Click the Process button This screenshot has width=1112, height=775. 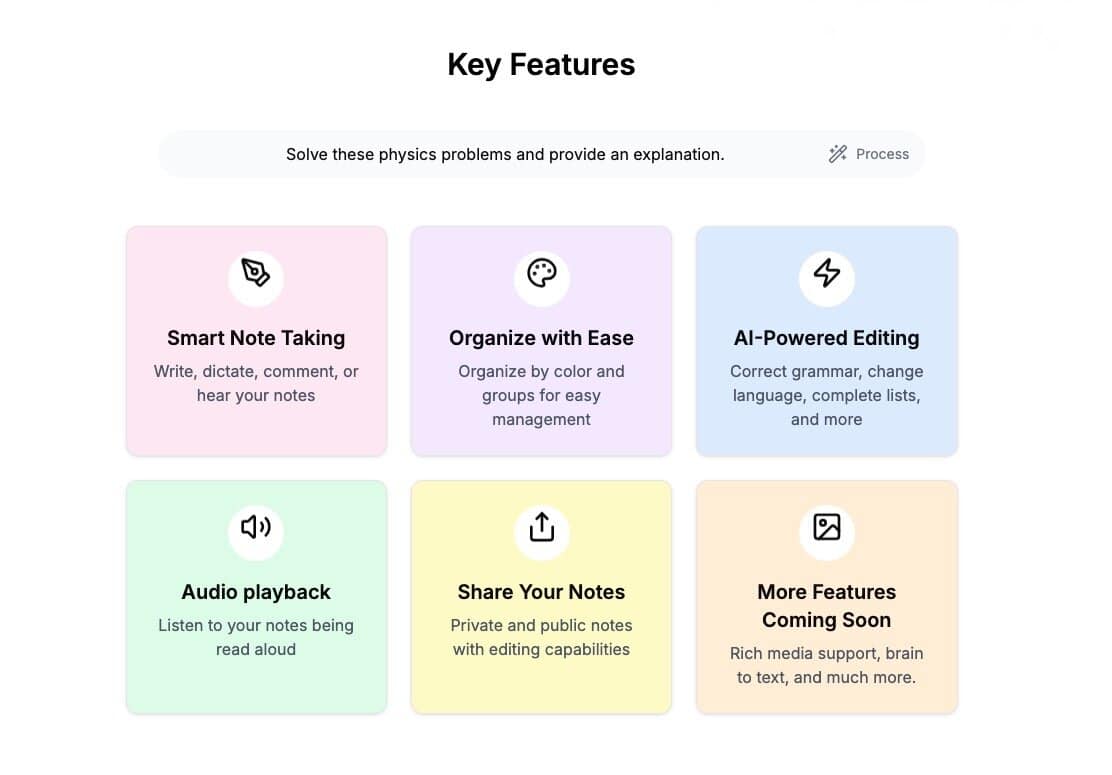click(869, 154)
